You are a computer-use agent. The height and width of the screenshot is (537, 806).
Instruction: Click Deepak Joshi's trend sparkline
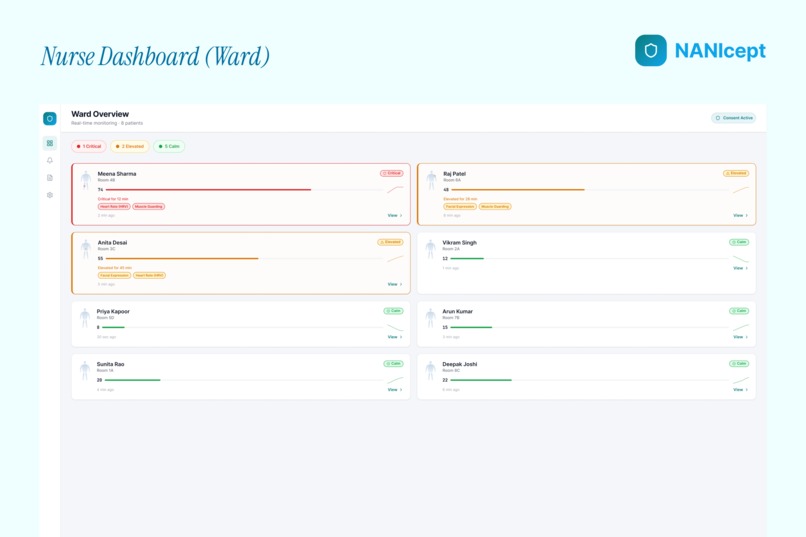[741, 380]
